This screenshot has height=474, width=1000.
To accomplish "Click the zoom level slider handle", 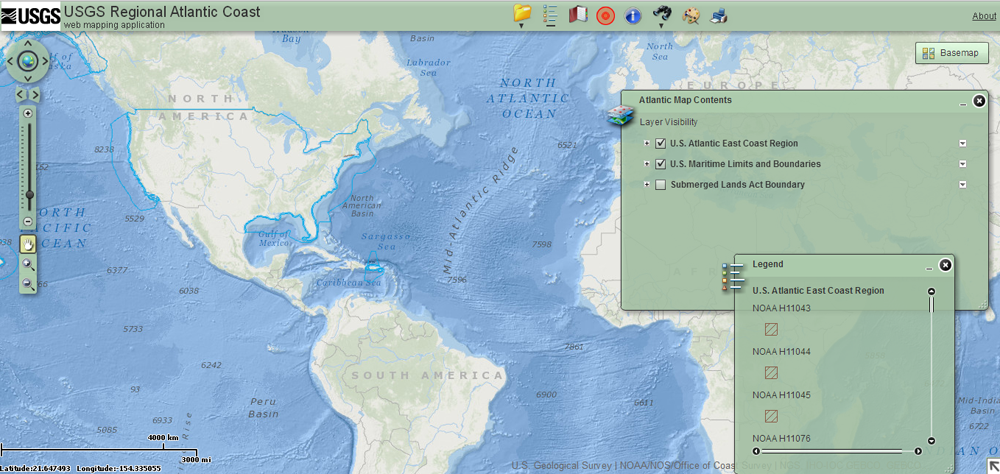I will pos(29,195).
